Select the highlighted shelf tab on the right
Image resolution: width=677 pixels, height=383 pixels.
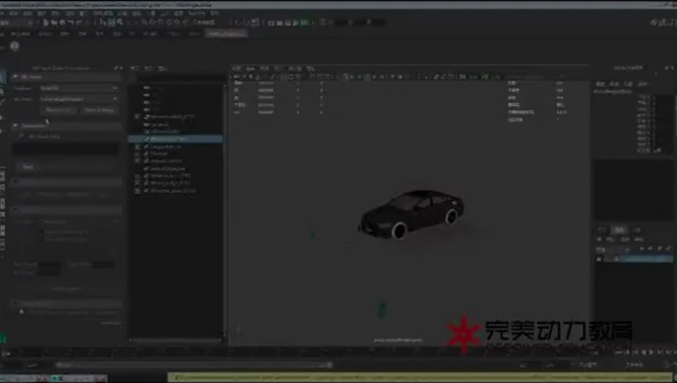click(x=226, y=34)
